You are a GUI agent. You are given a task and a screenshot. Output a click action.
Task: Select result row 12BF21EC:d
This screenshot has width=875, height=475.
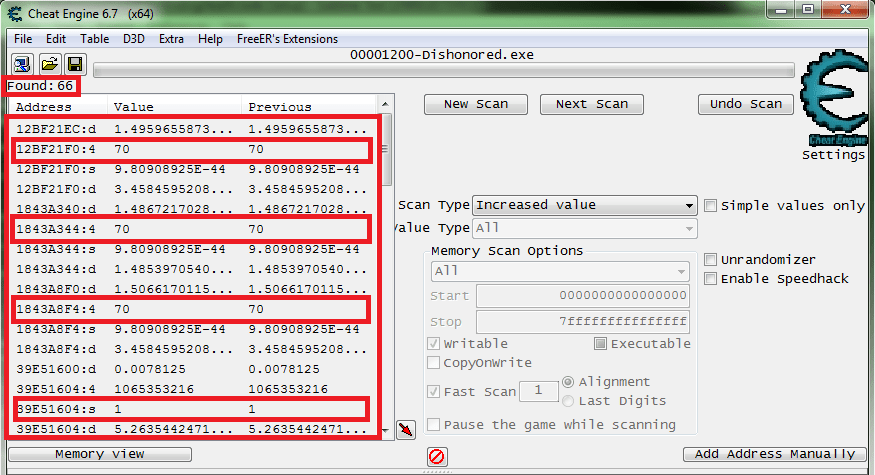click(x=191, y=129)
